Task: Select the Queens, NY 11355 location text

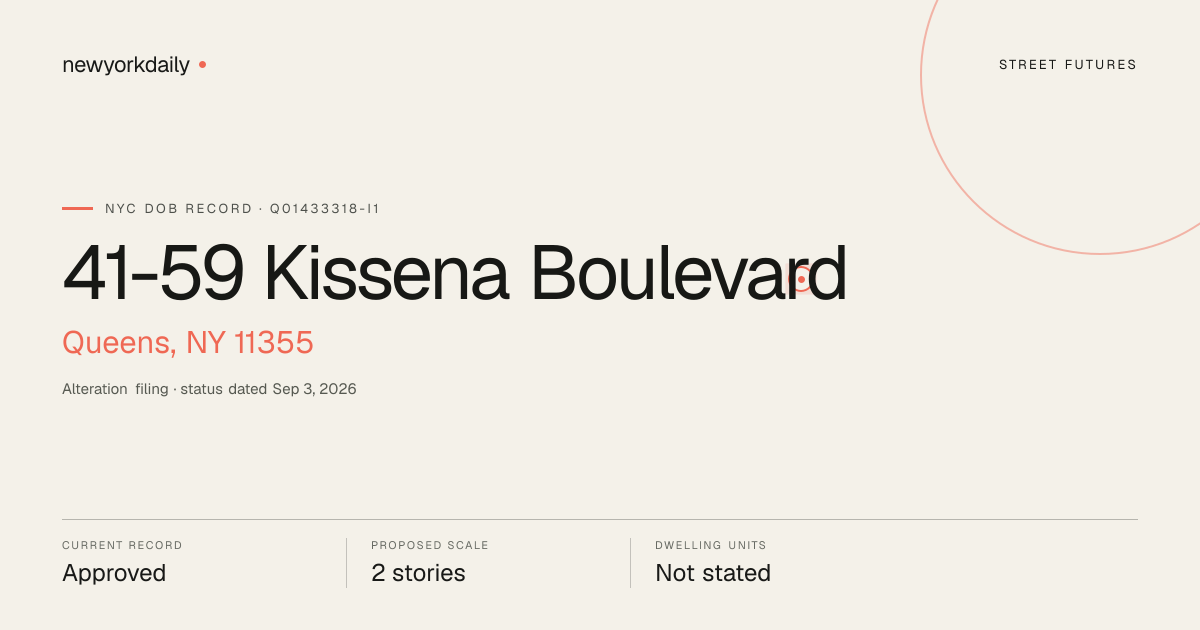Action: [x=188, y=343]
